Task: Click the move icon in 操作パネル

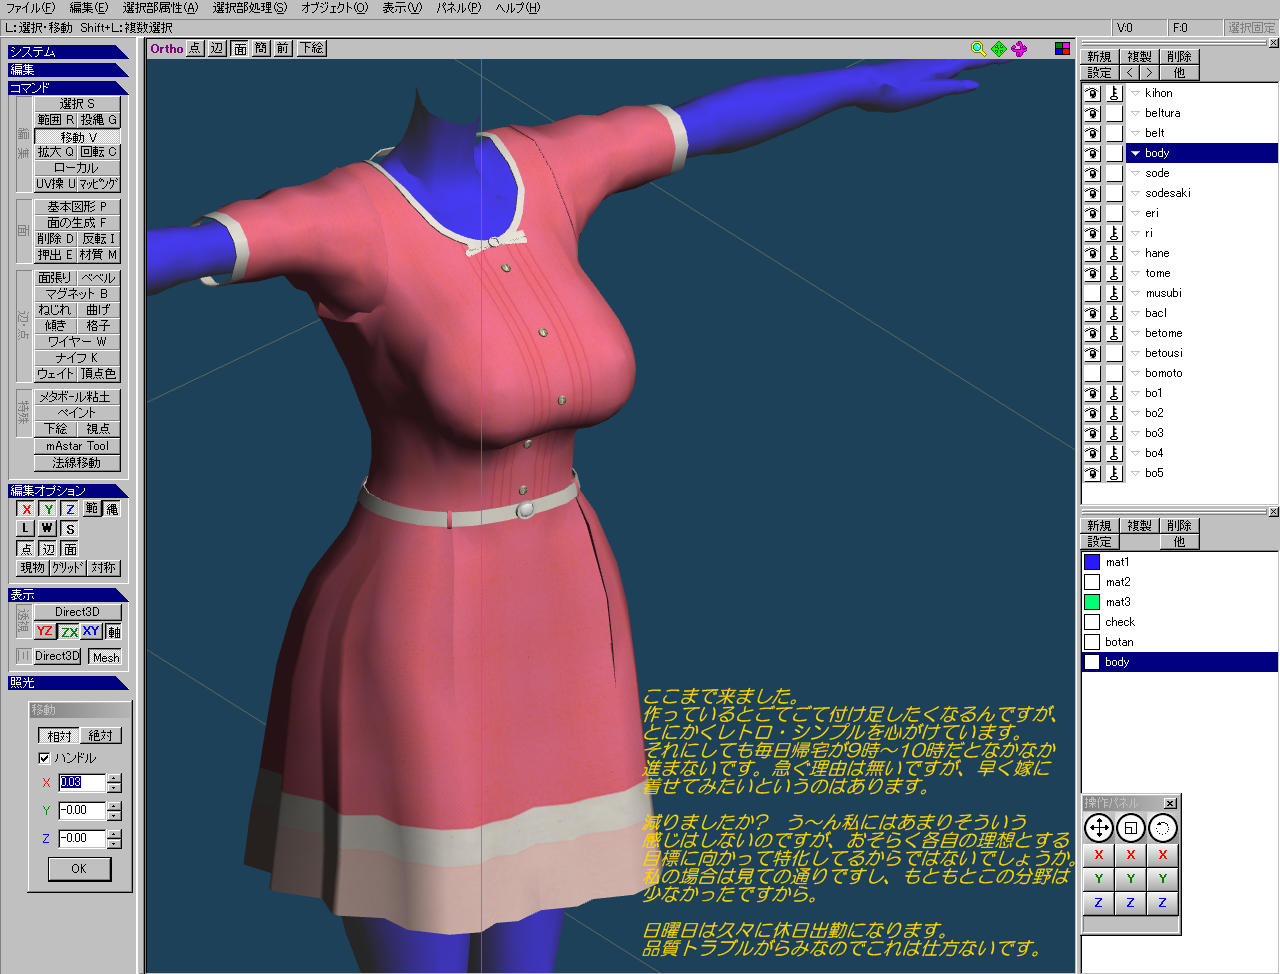Action: coord(1099,828)
